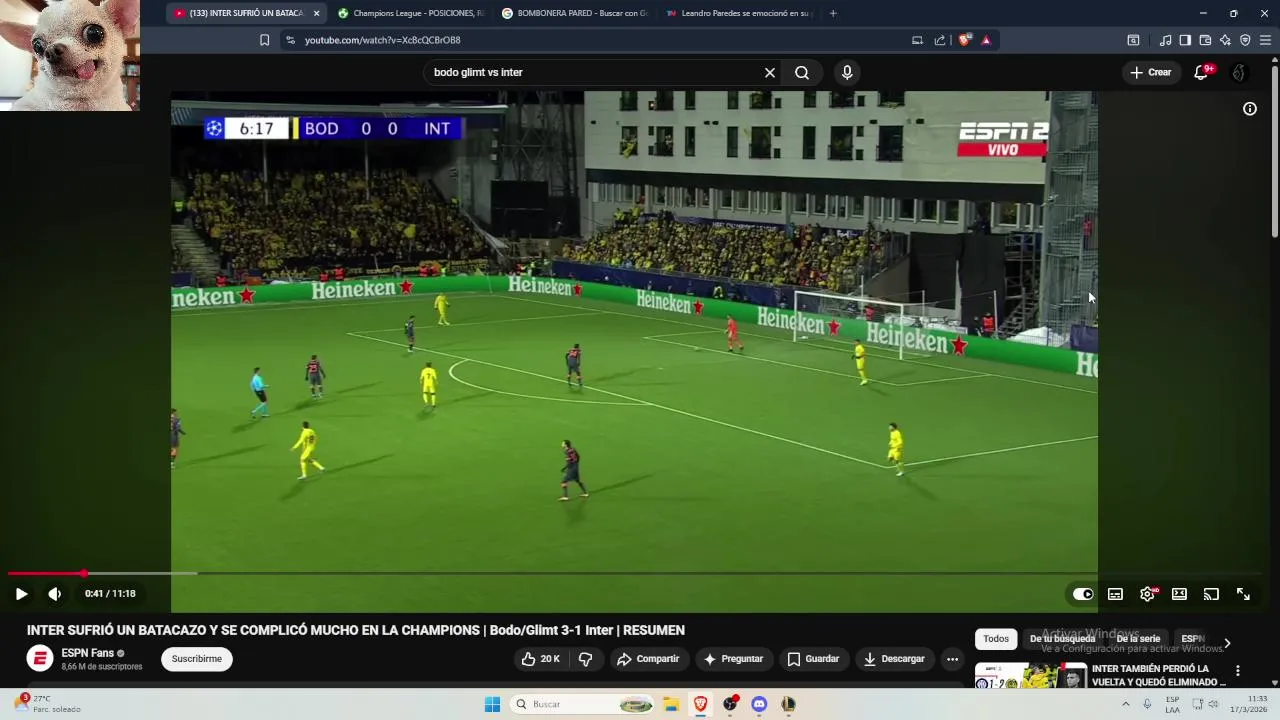The image size is (1280, 720).
Task: Open Brave Rewards triangle icon
Action: (986, 40)
